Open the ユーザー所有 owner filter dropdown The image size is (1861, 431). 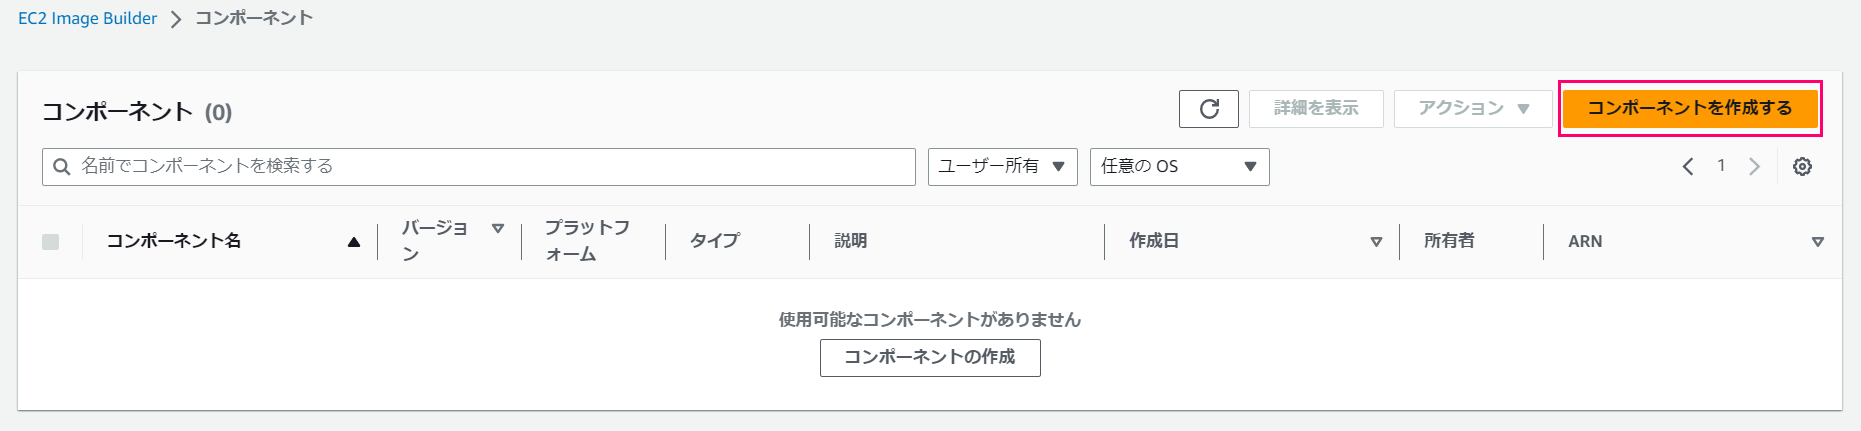coord(1002,167)
